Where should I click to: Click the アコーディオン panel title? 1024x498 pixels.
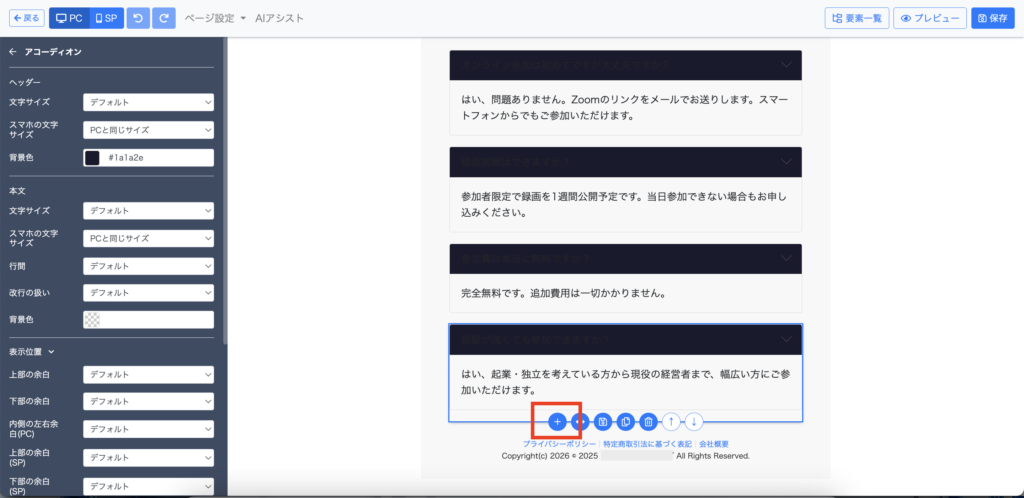coord(53,52)
